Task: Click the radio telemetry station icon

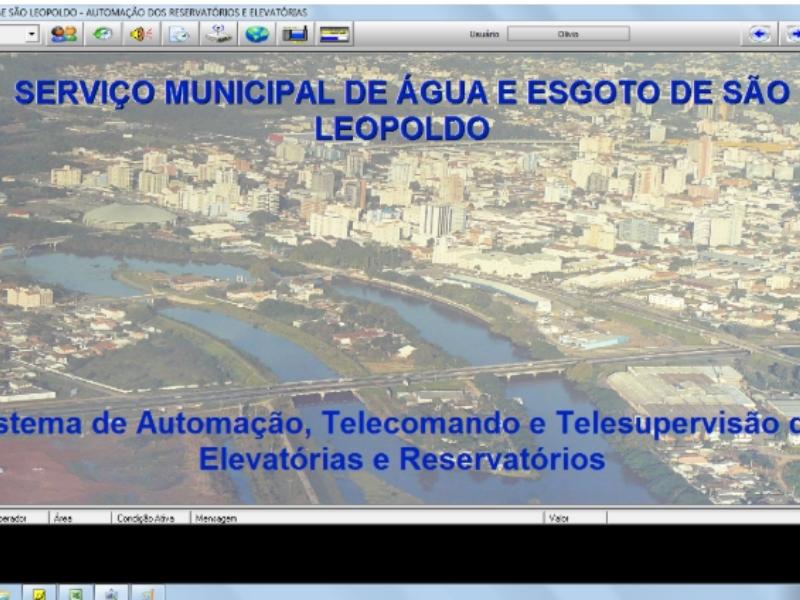Action: [x=219, y=34]
